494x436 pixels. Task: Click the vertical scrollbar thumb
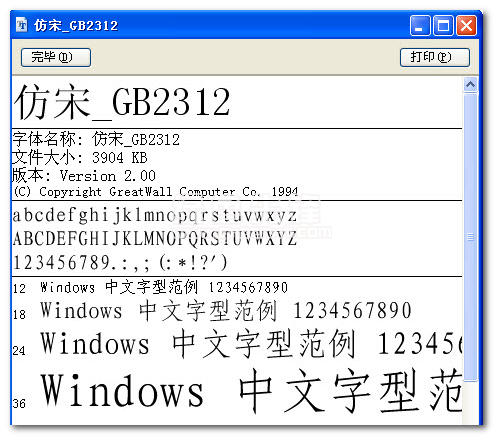tap(470, 237)
